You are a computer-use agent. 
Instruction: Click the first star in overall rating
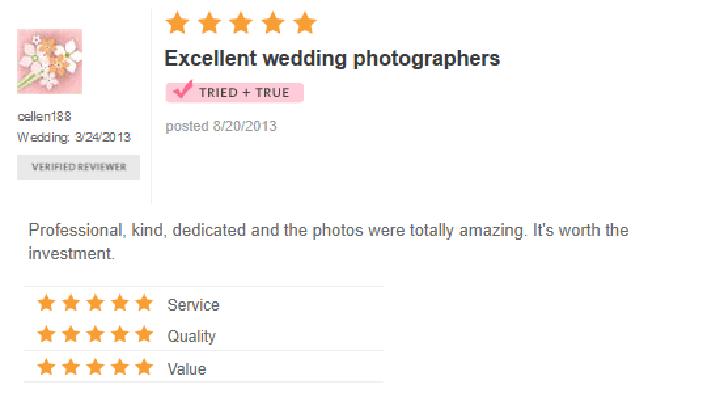click(177, 23)
